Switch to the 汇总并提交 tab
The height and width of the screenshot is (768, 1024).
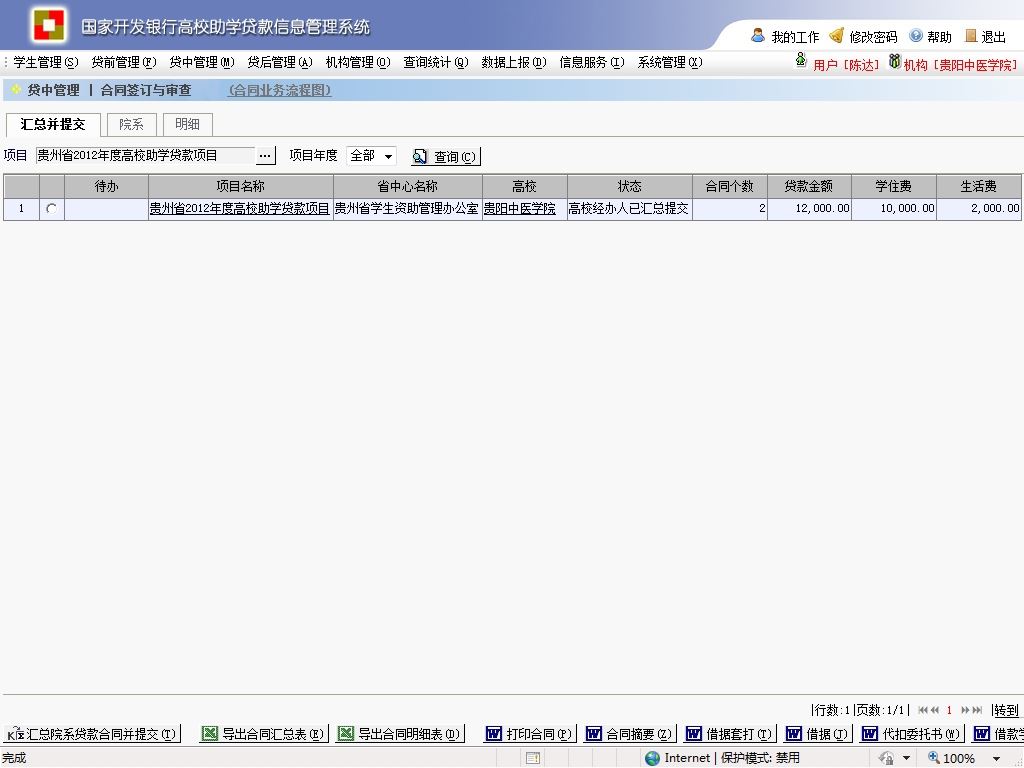53,124
